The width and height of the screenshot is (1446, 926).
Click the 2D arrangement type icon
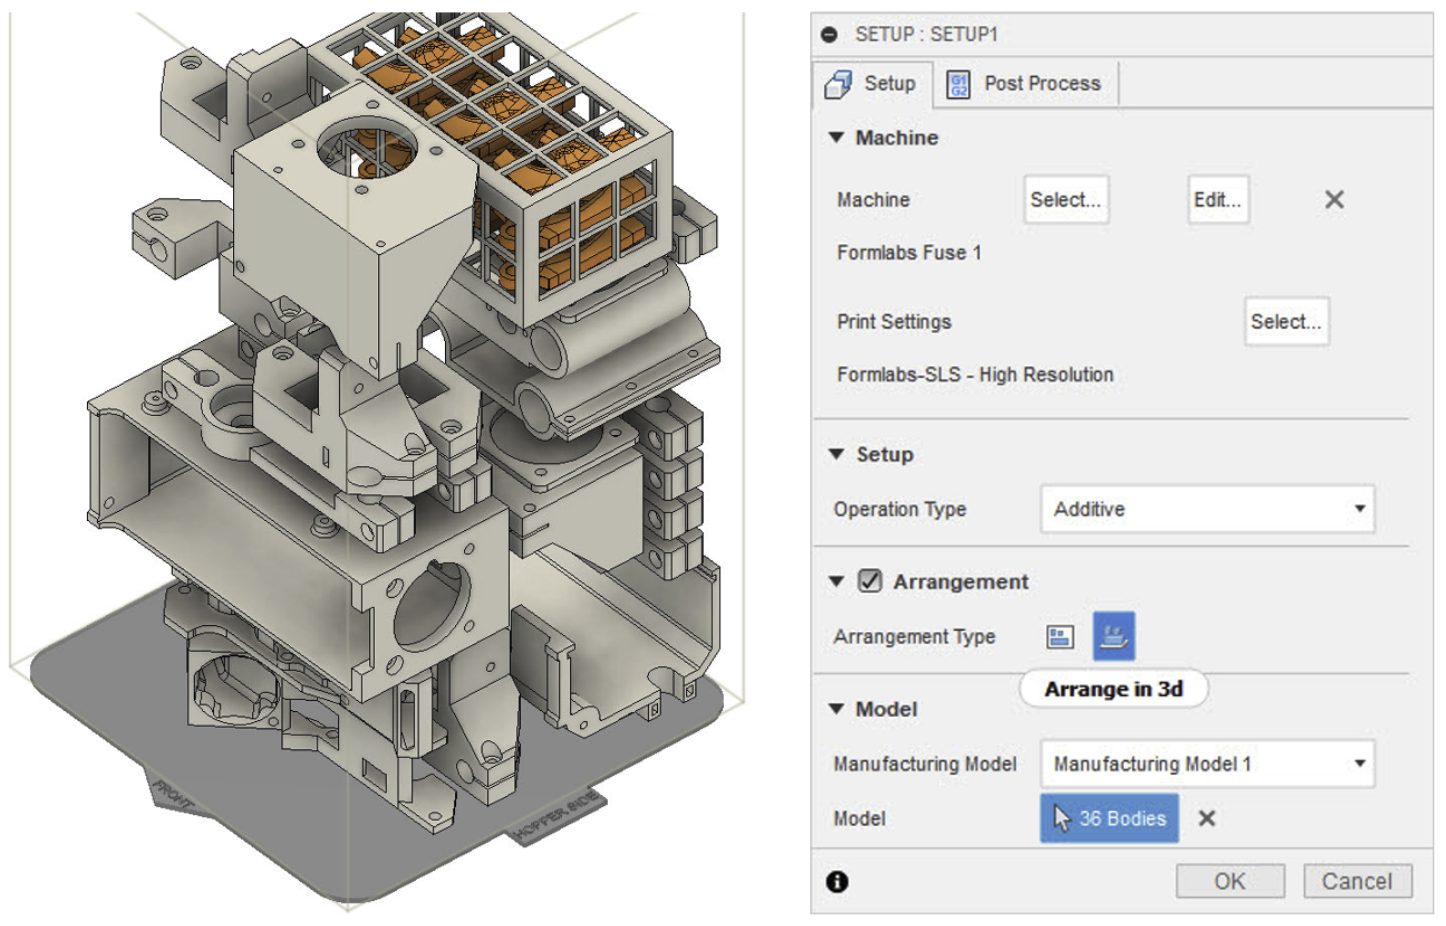1059,637
